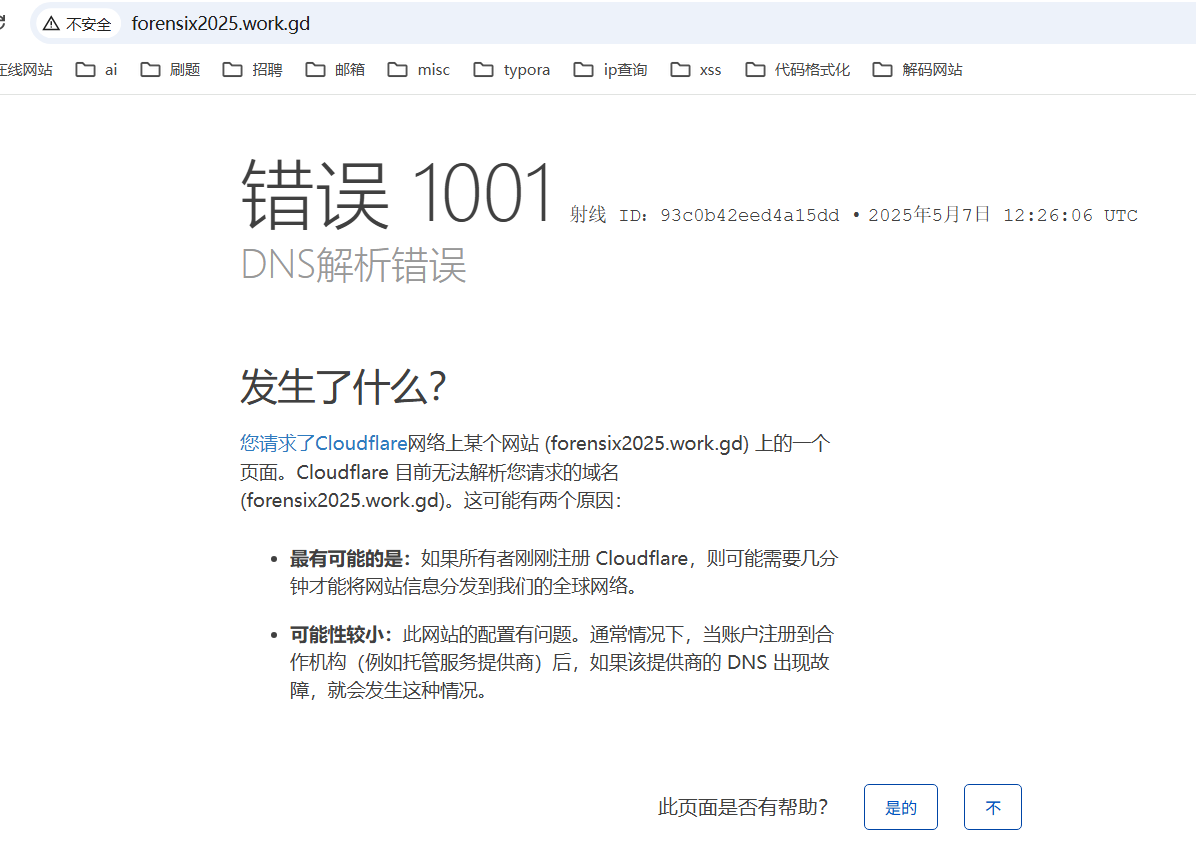The width and height of the screenshot is (1196, 854).
Task: Open the xss bookmark folder
Action: [696, 69]
